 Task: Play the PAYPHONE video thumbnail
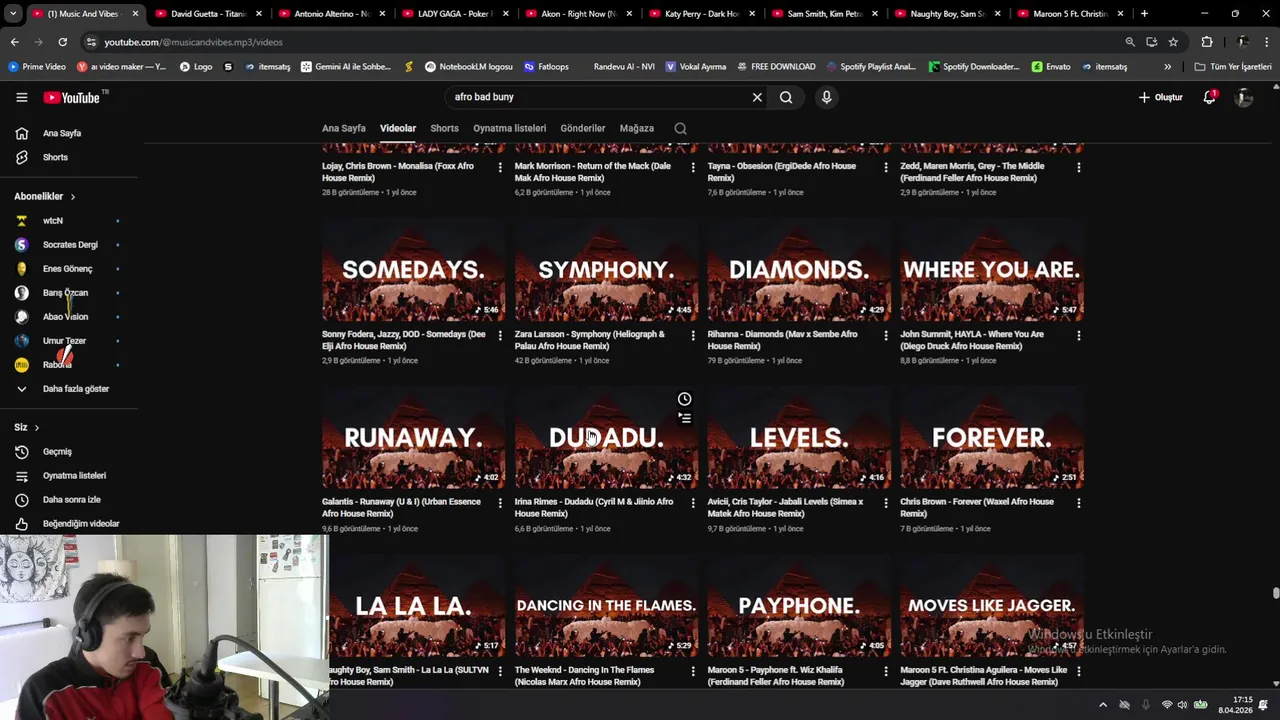point(799,606)
